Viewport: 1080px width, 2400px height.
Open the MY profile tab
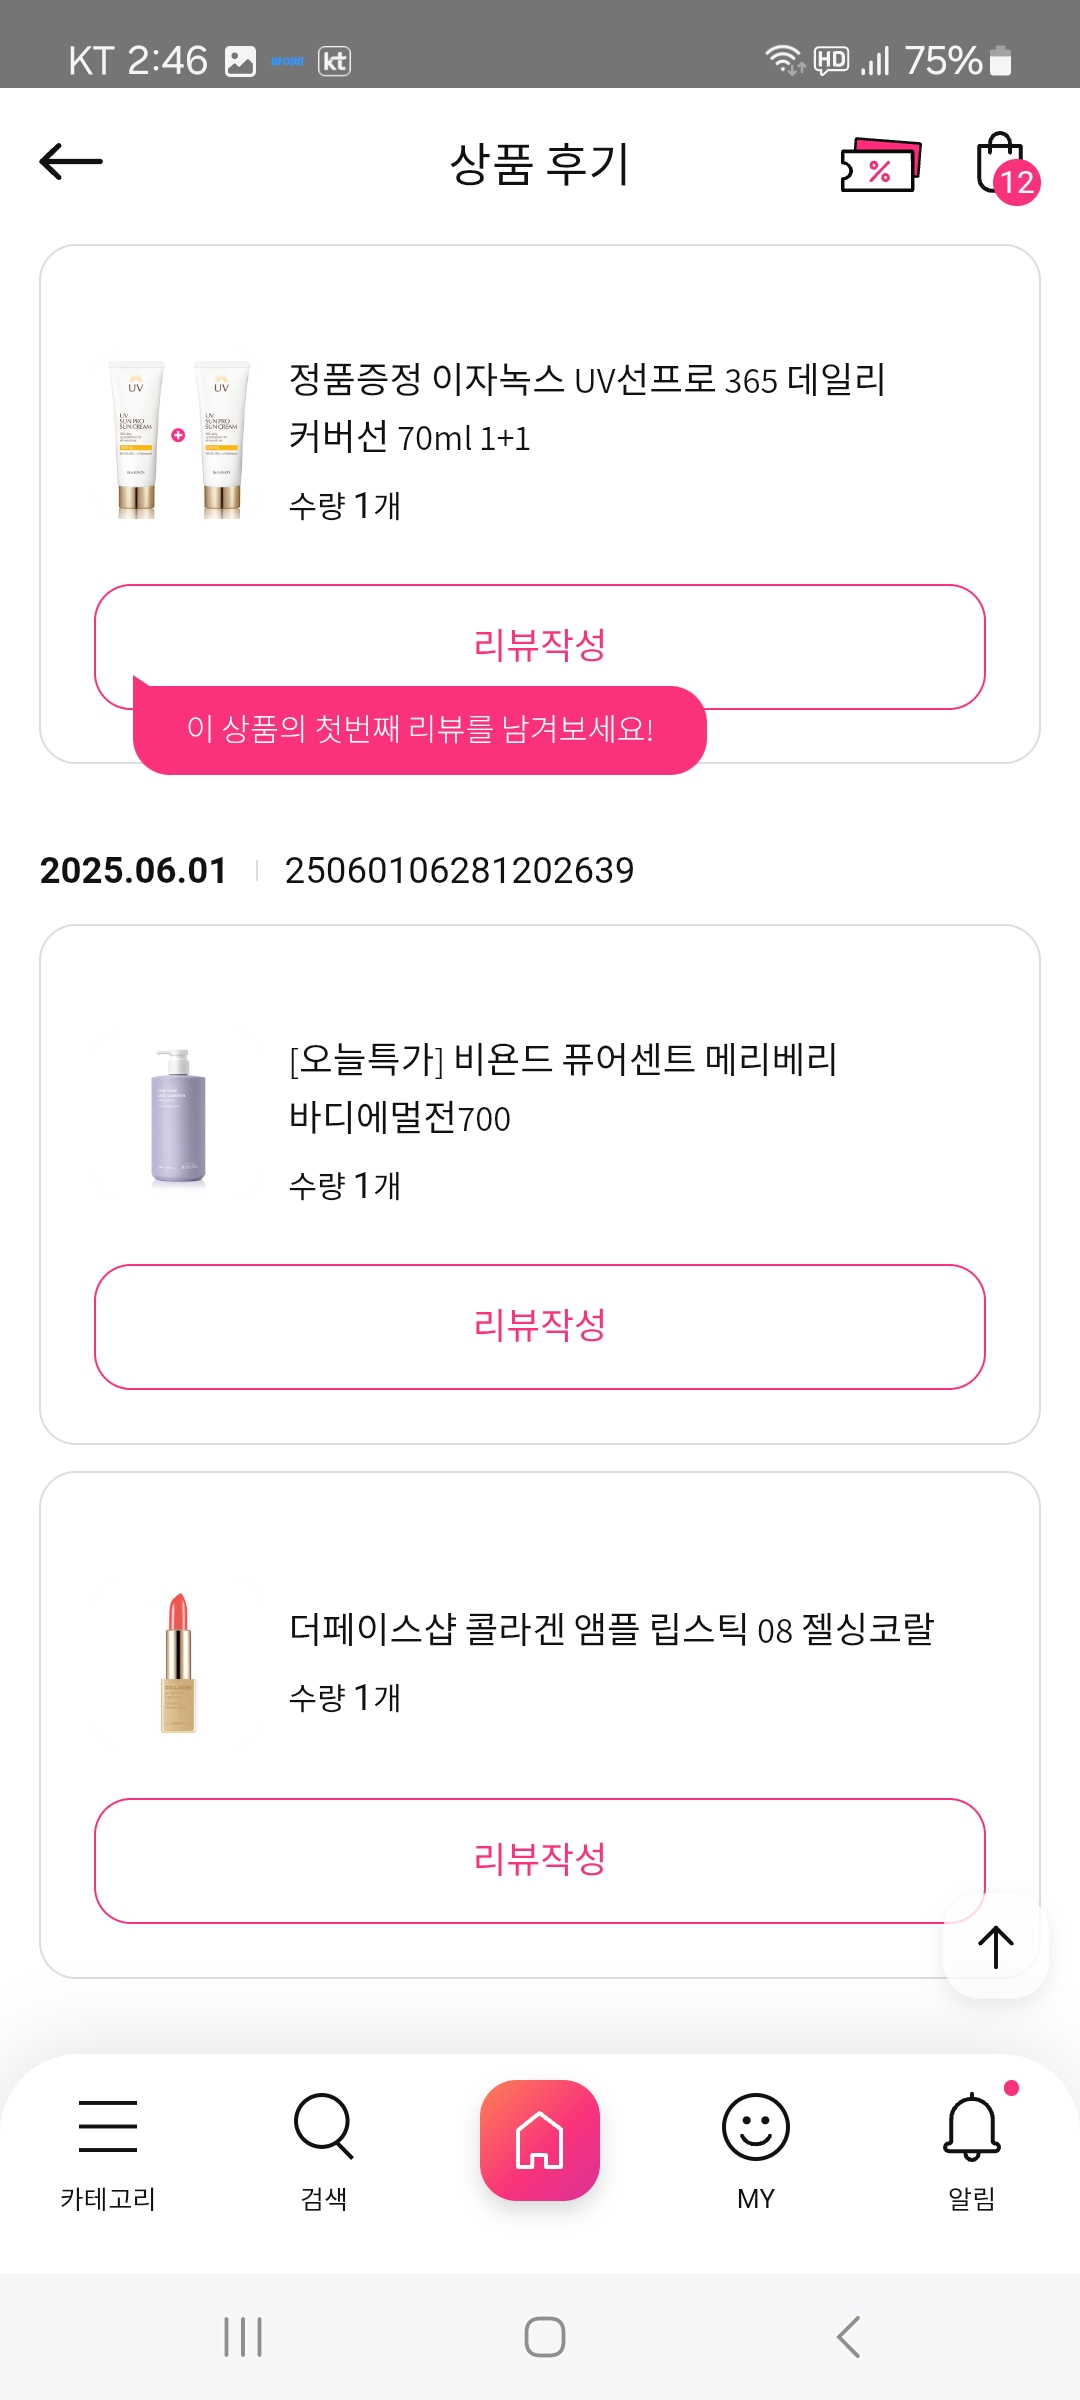756,2148
